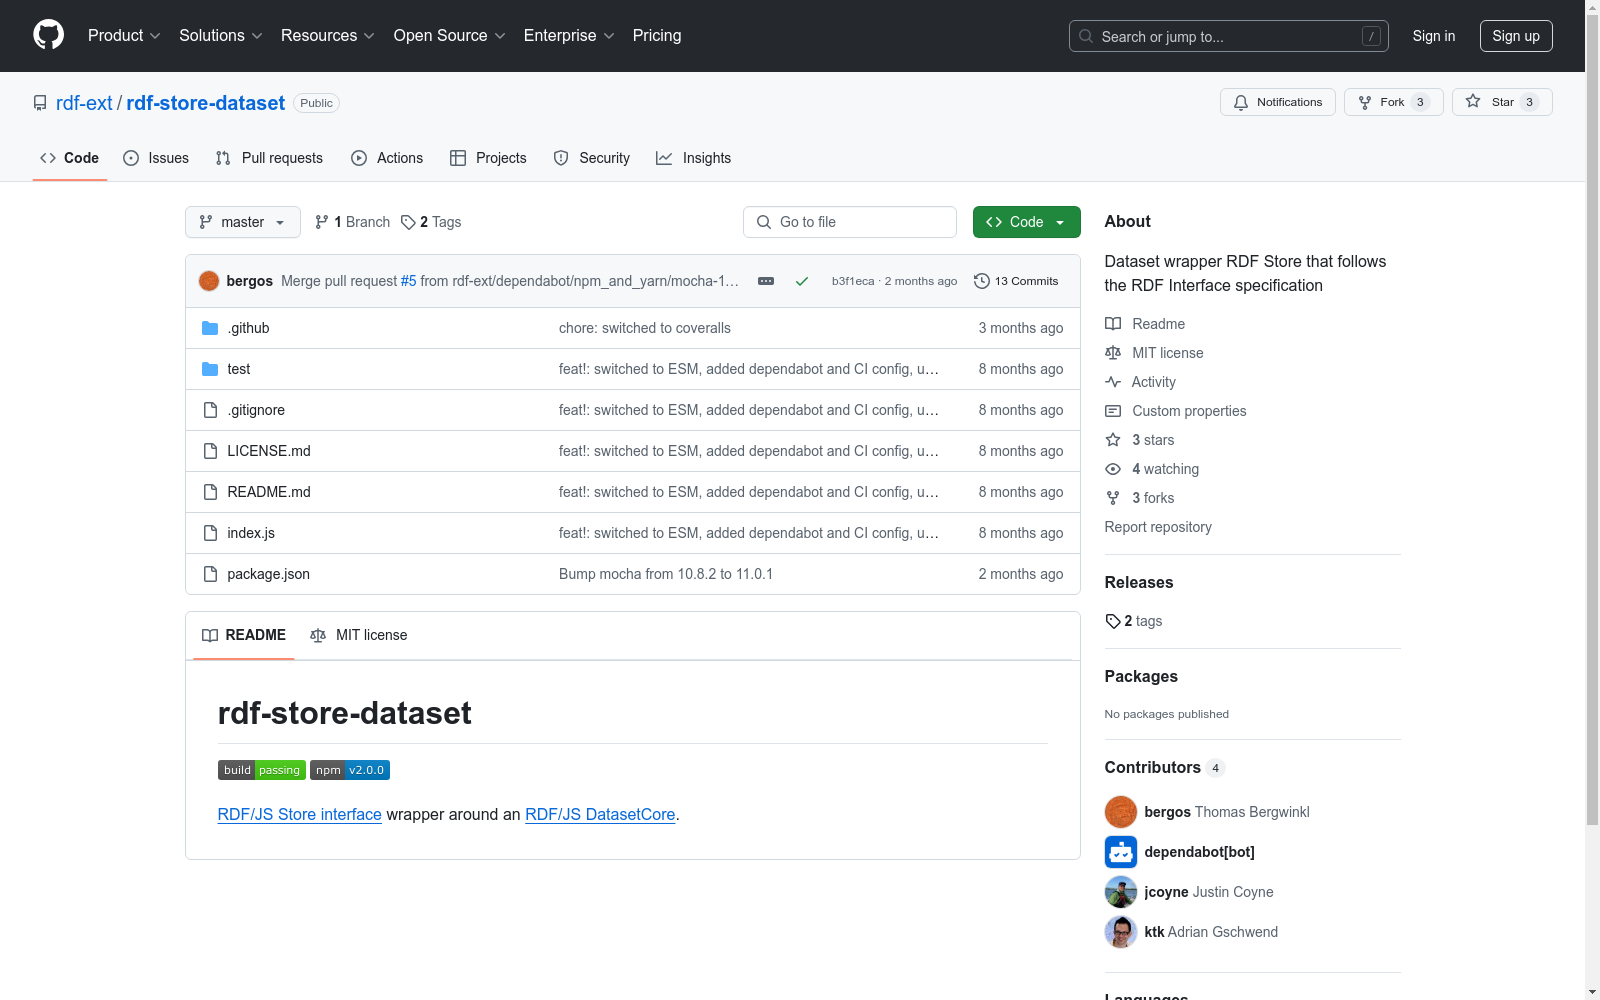Click the index.js file icon

(x=210, y=533)
